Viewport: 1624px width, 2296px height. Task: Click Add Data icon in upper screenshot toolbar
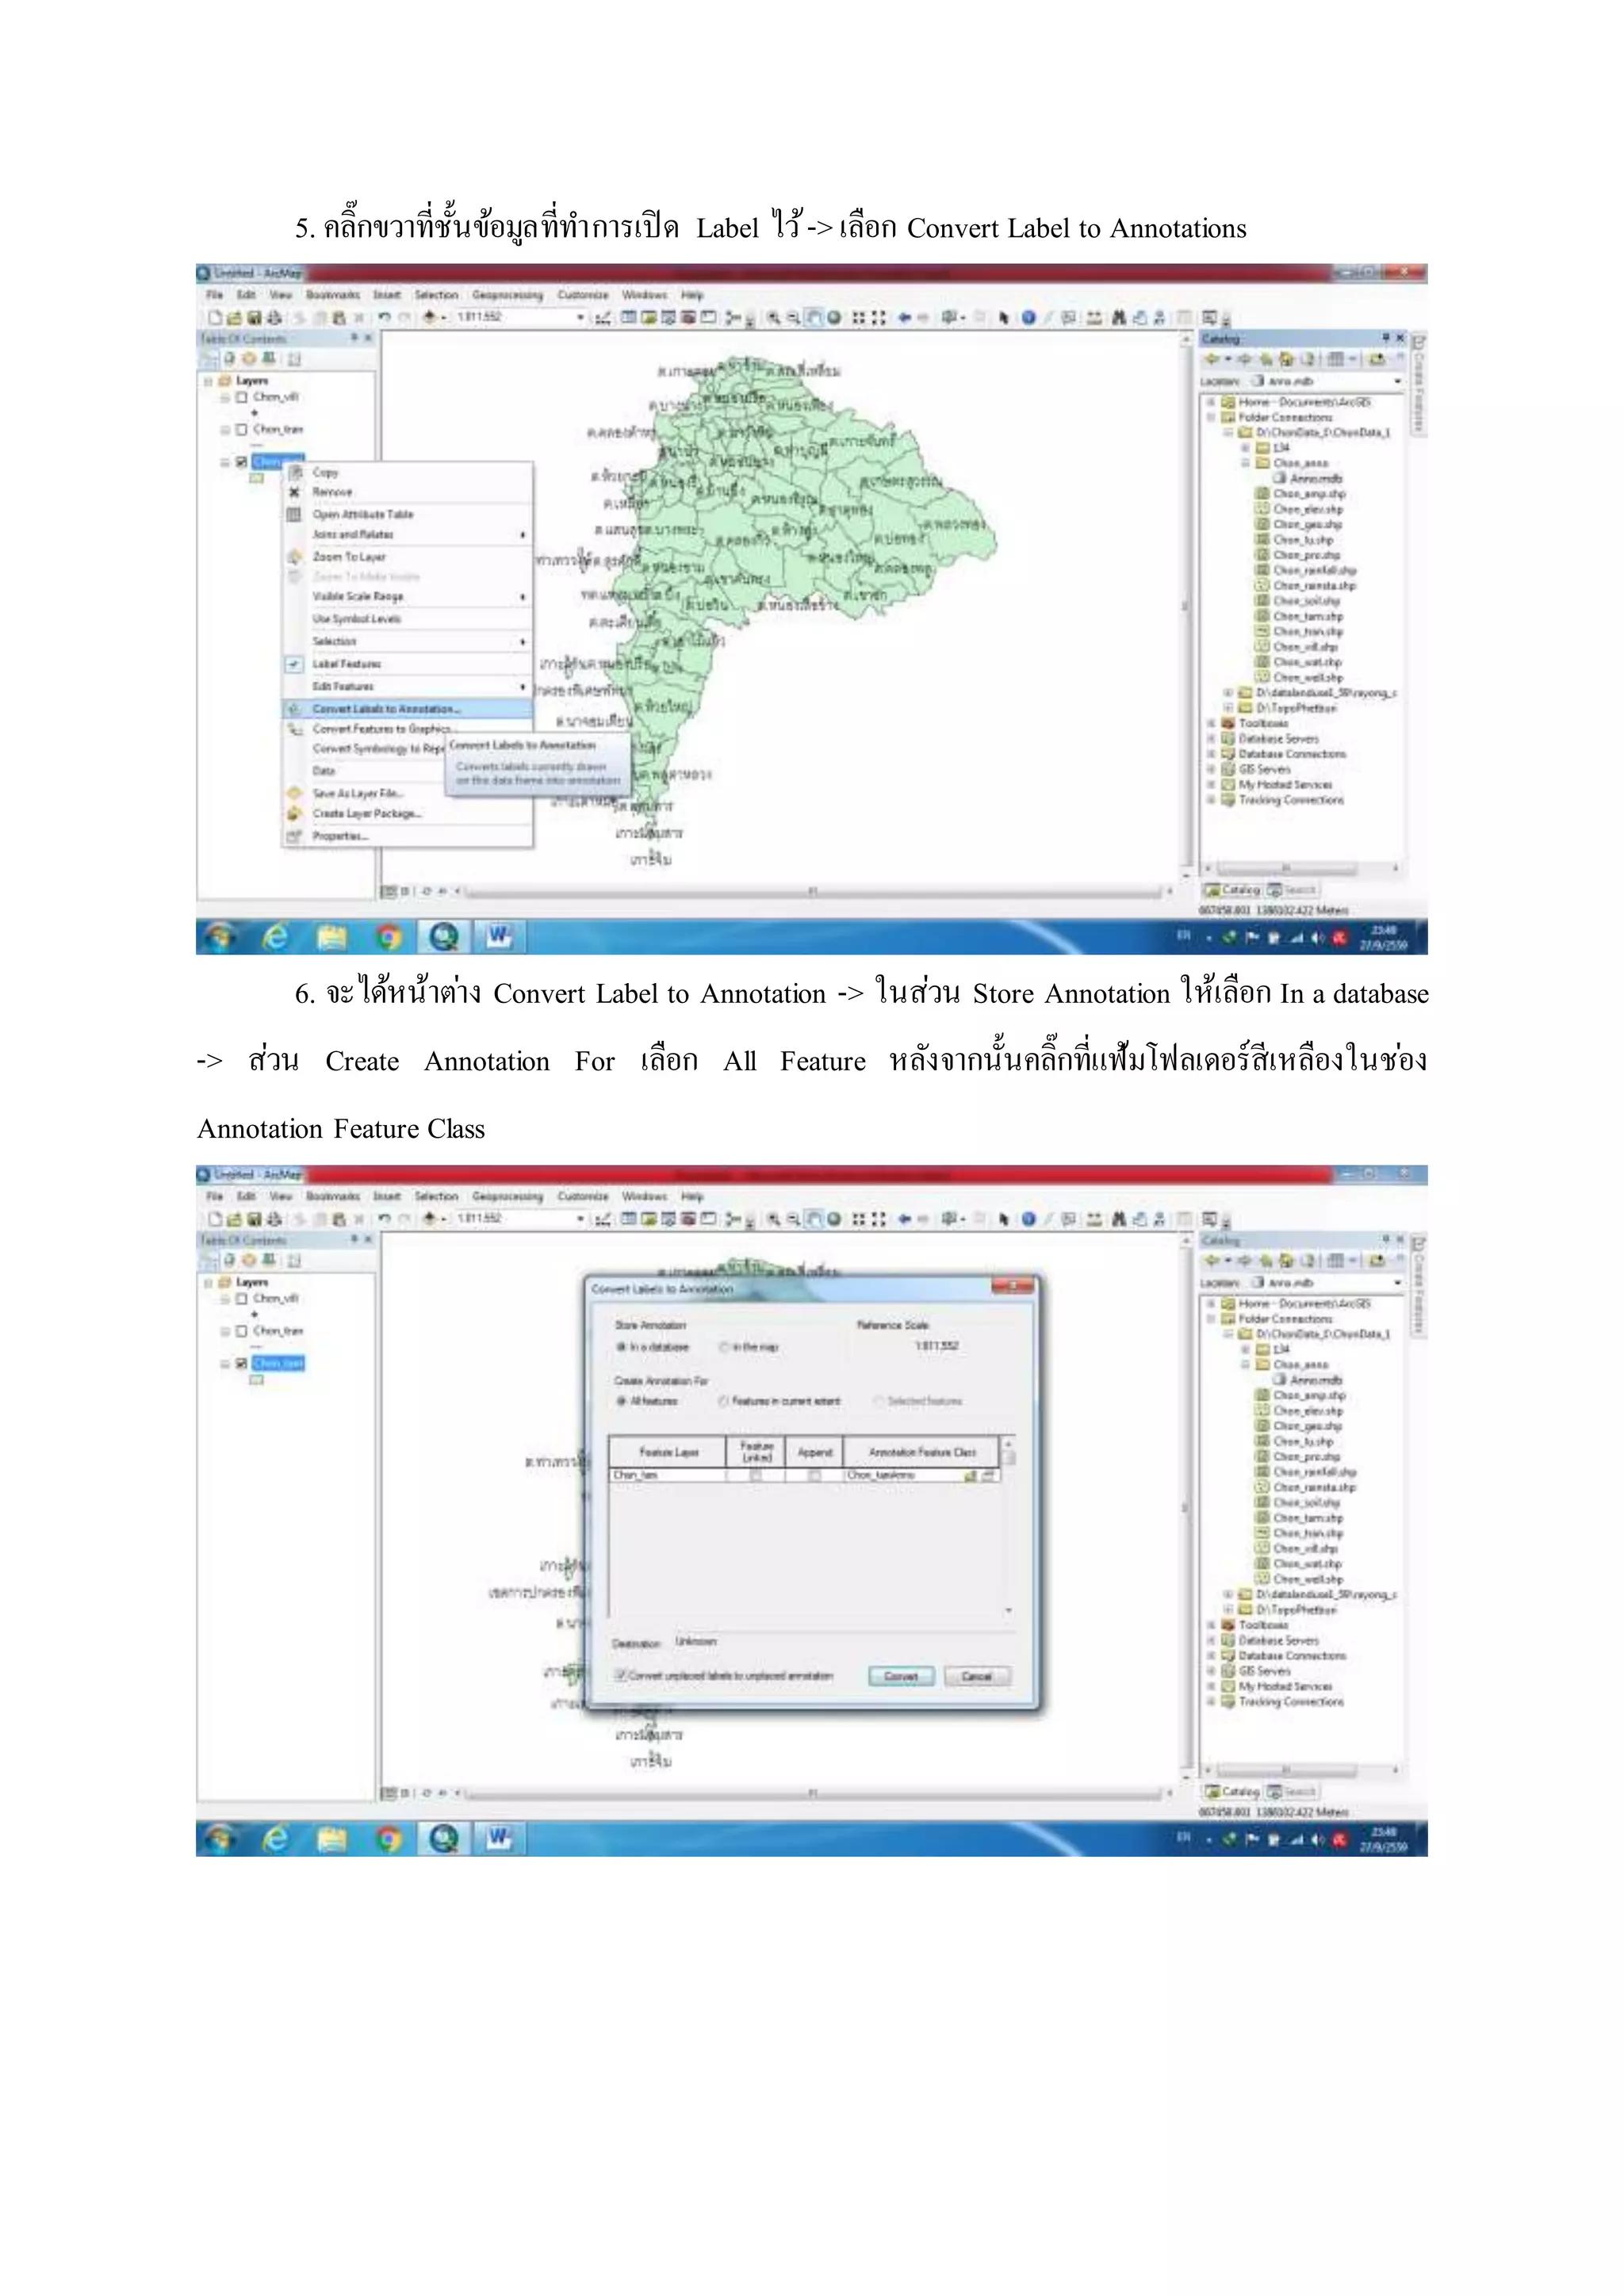430,318
